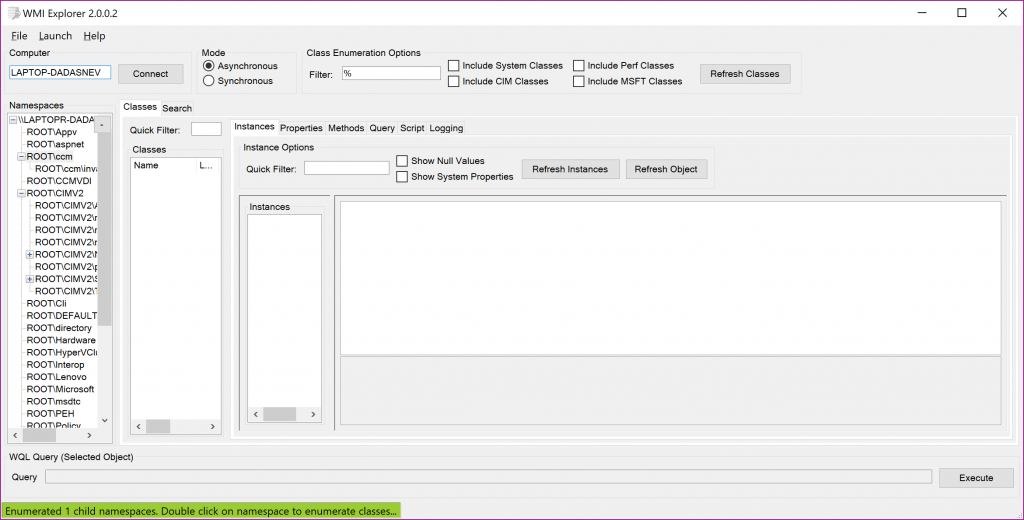
Task: Open the Query tab
Action: click(x=382, y=128)
